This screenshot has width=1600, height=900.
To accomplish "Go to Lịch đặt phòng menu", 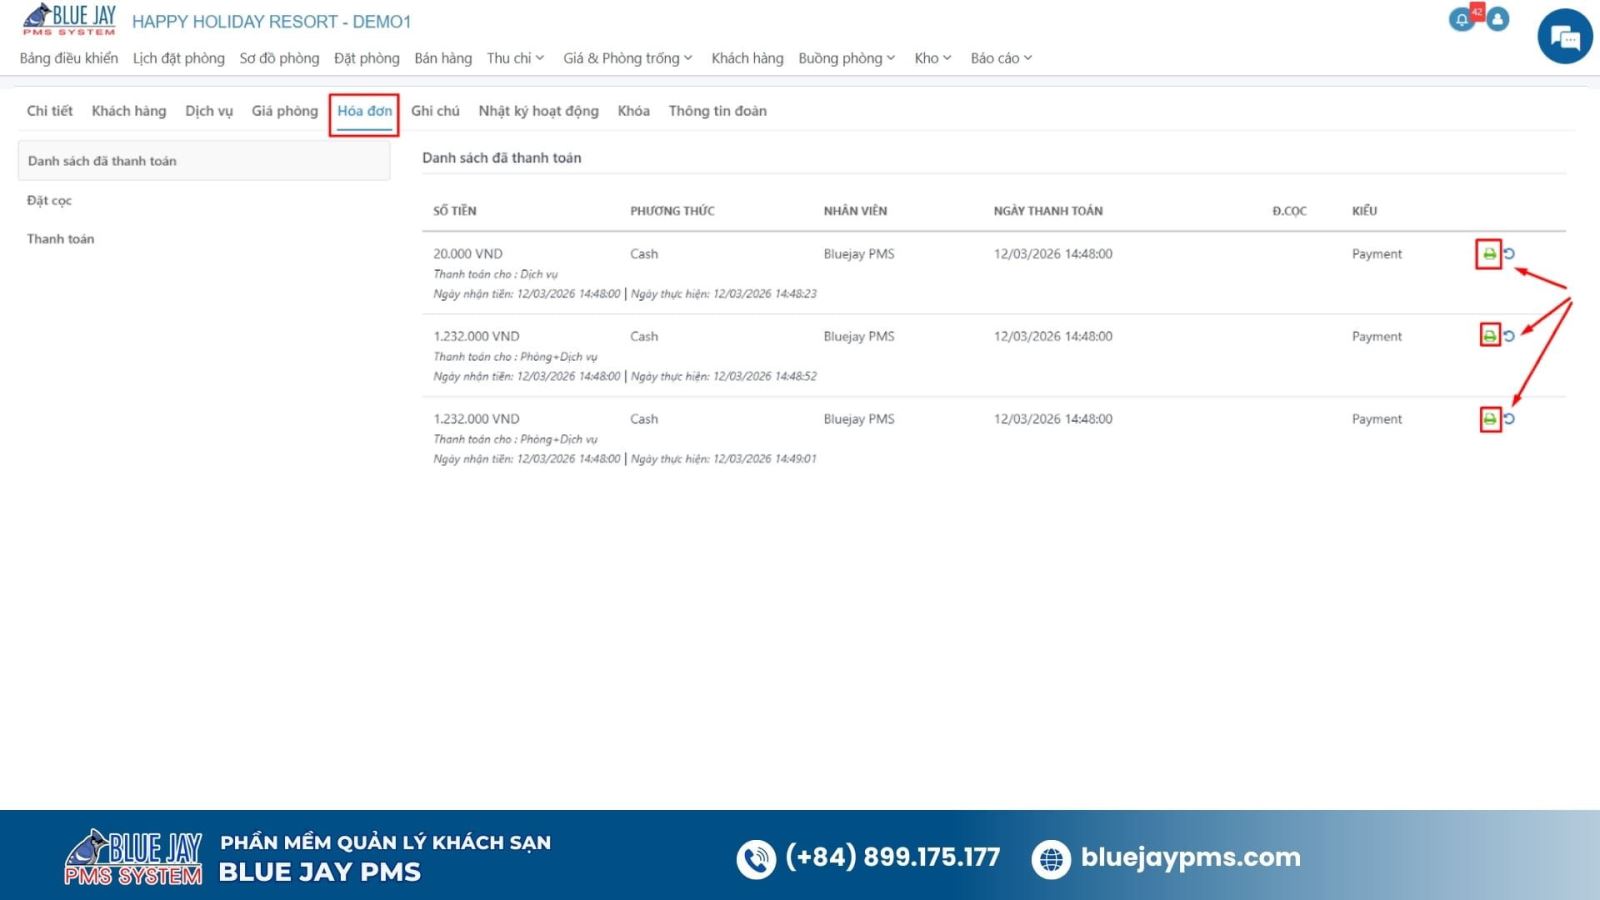I will point(178,58).
